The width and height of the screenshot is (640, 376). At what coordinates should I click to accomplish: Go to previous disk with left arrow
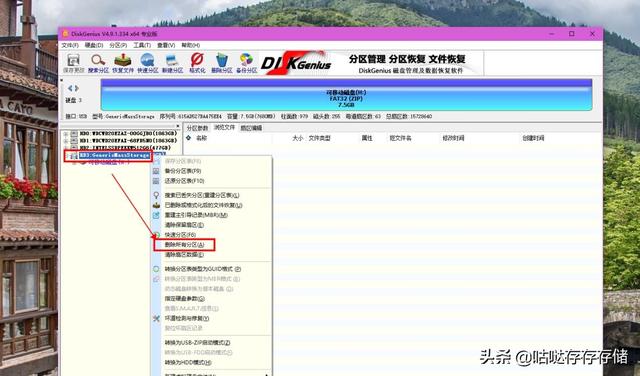70,88
